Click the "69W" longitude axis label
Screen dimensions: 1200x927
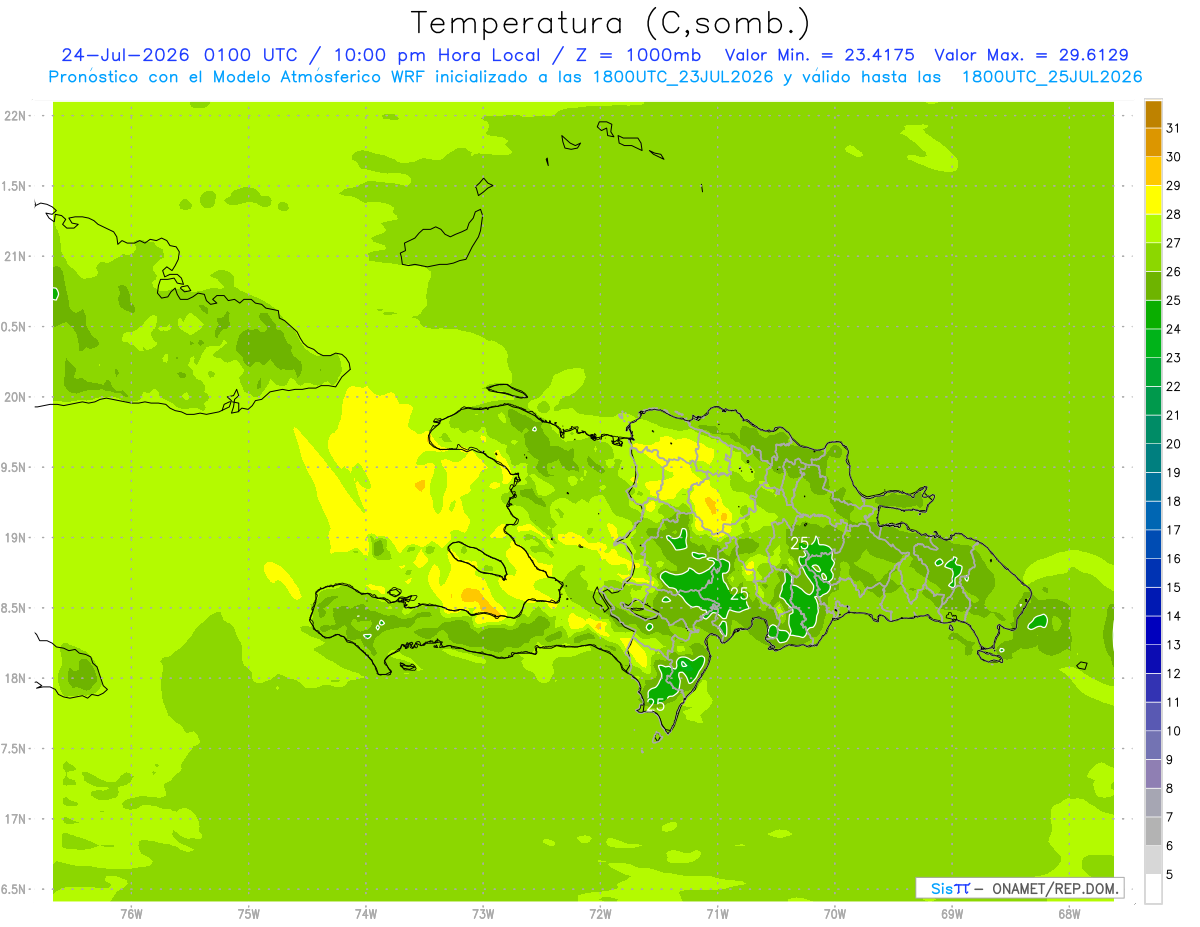tap(952, 914)
